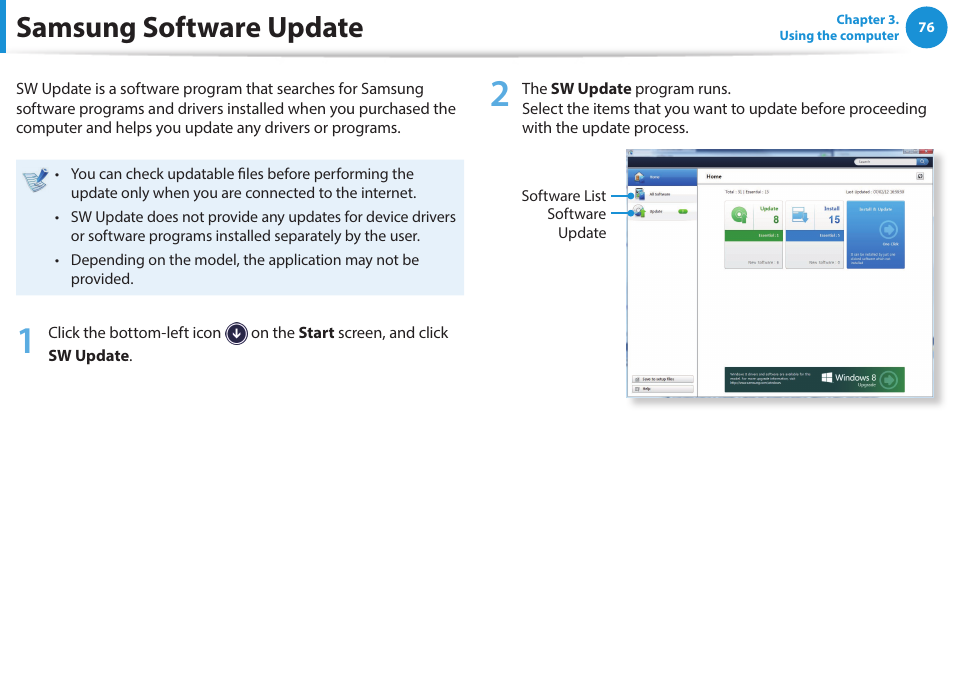Click the blue download icon on the Install tile
The height and width of the screenshot is (677, 954).
(800, 215)
